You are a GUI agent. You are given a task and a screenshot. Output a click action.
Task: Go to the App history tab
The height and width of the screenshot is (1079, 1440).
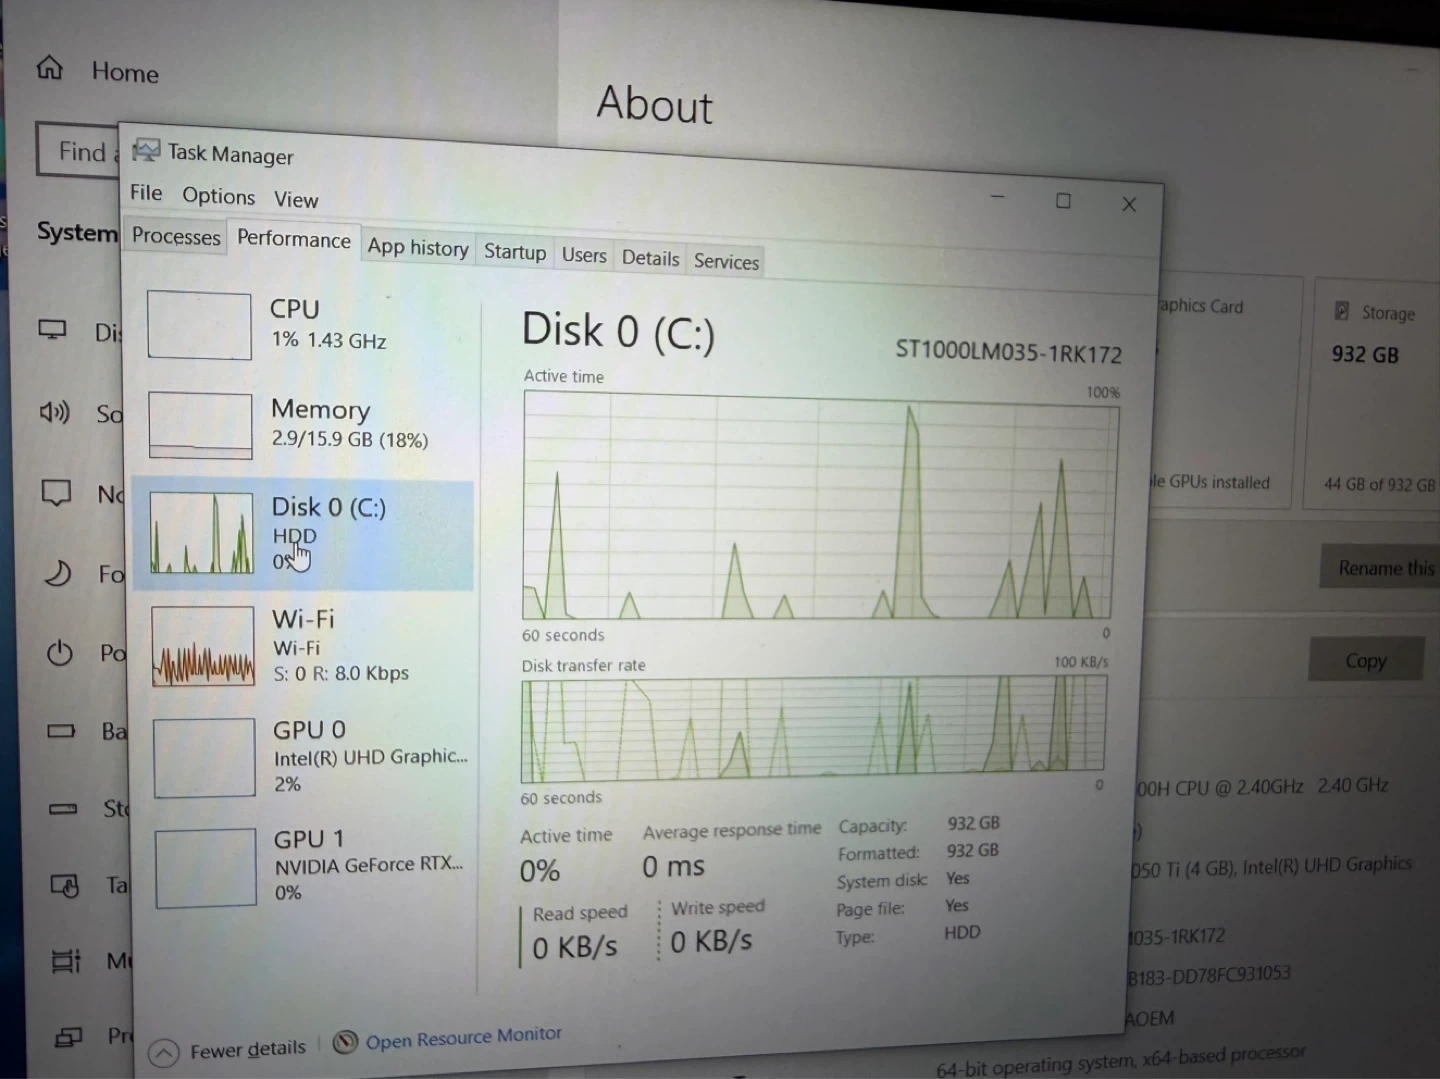[x=417, y=247]
